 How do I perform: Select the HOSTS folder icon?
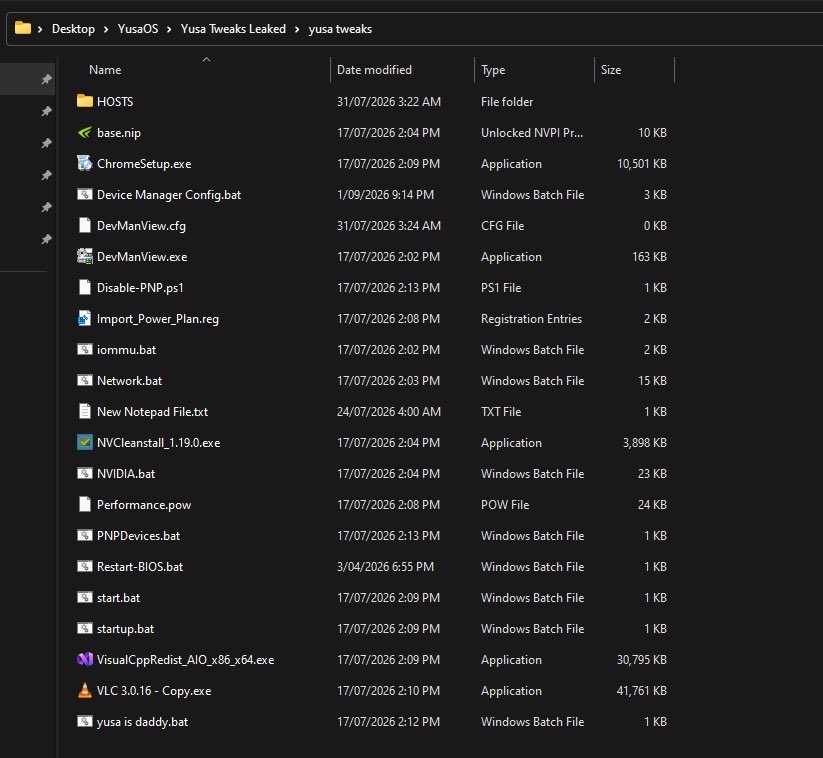pos(85,101)
